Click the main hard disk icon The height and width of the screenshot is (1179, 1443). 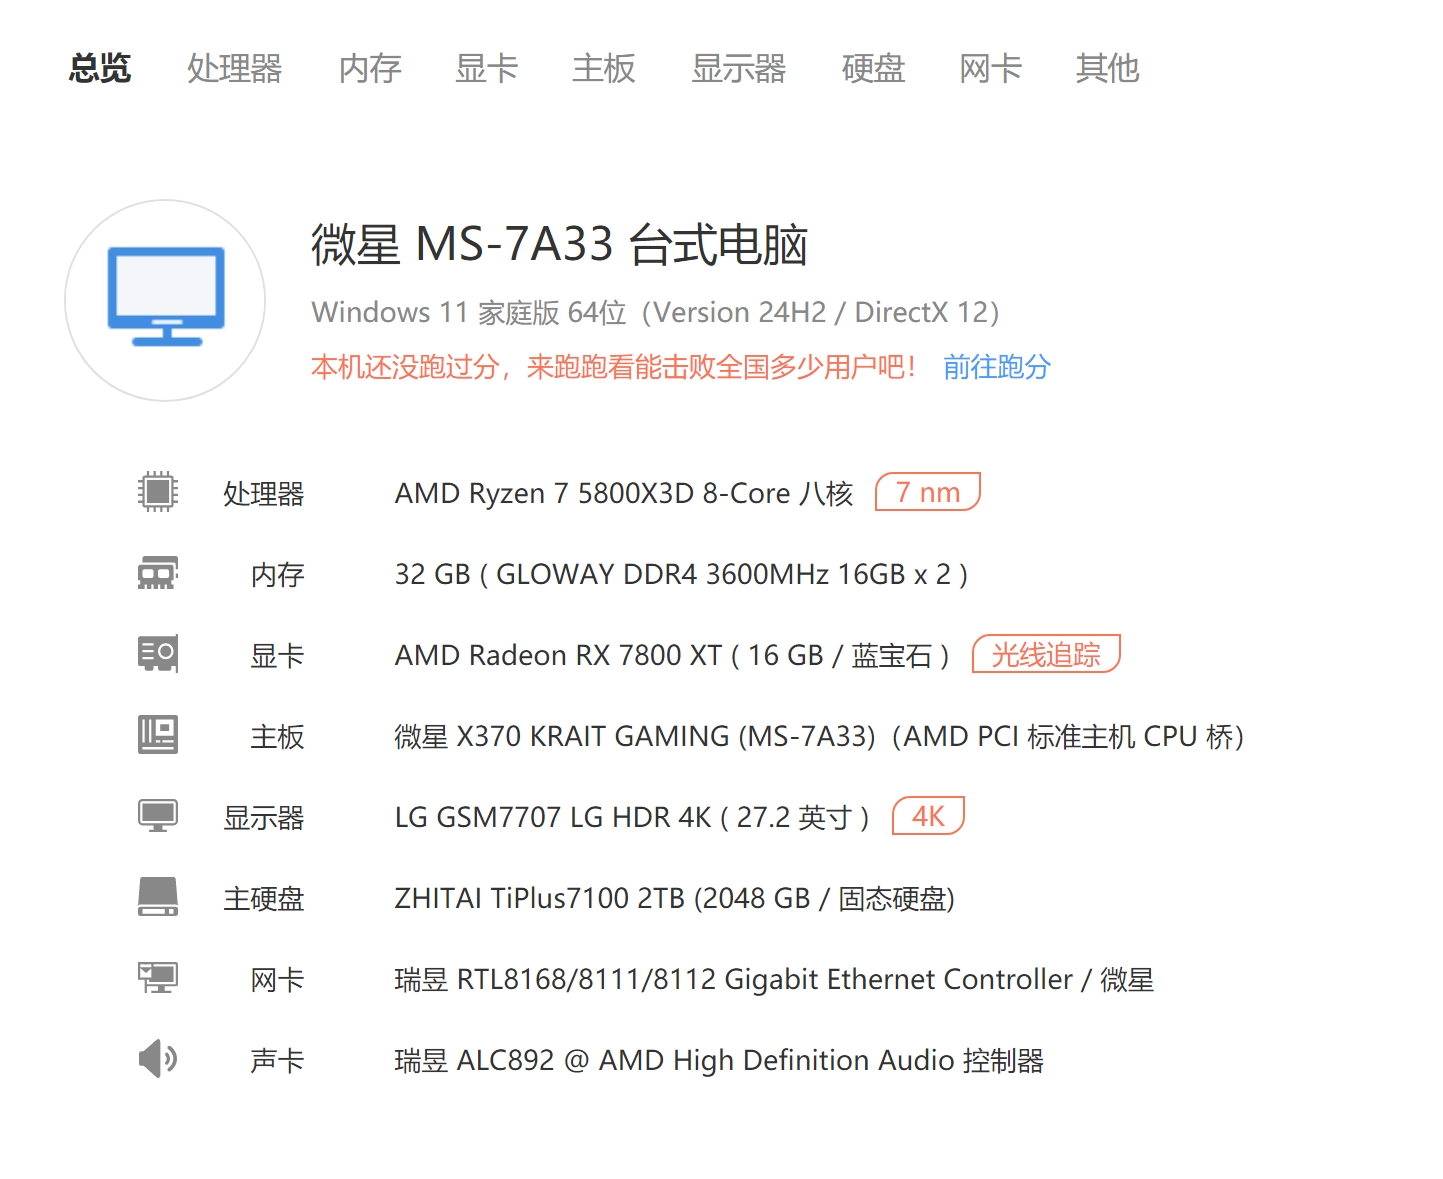(x=158, y=897)
